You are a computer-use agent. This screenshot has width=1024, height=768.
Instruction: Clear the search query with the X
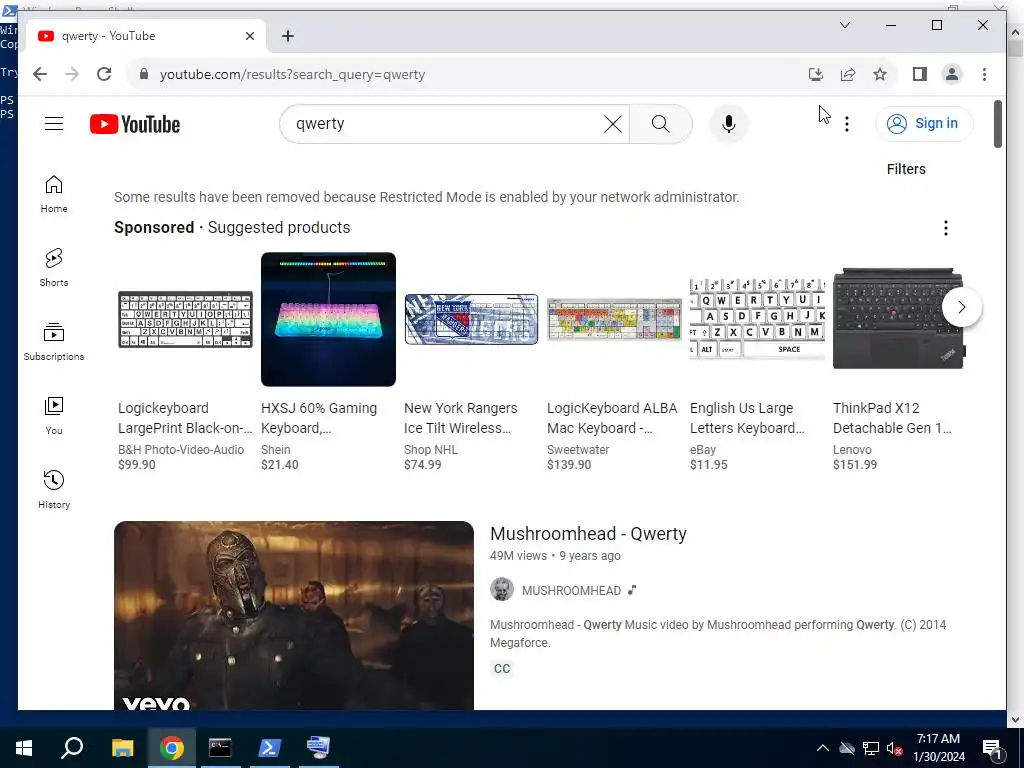(613, 124)
